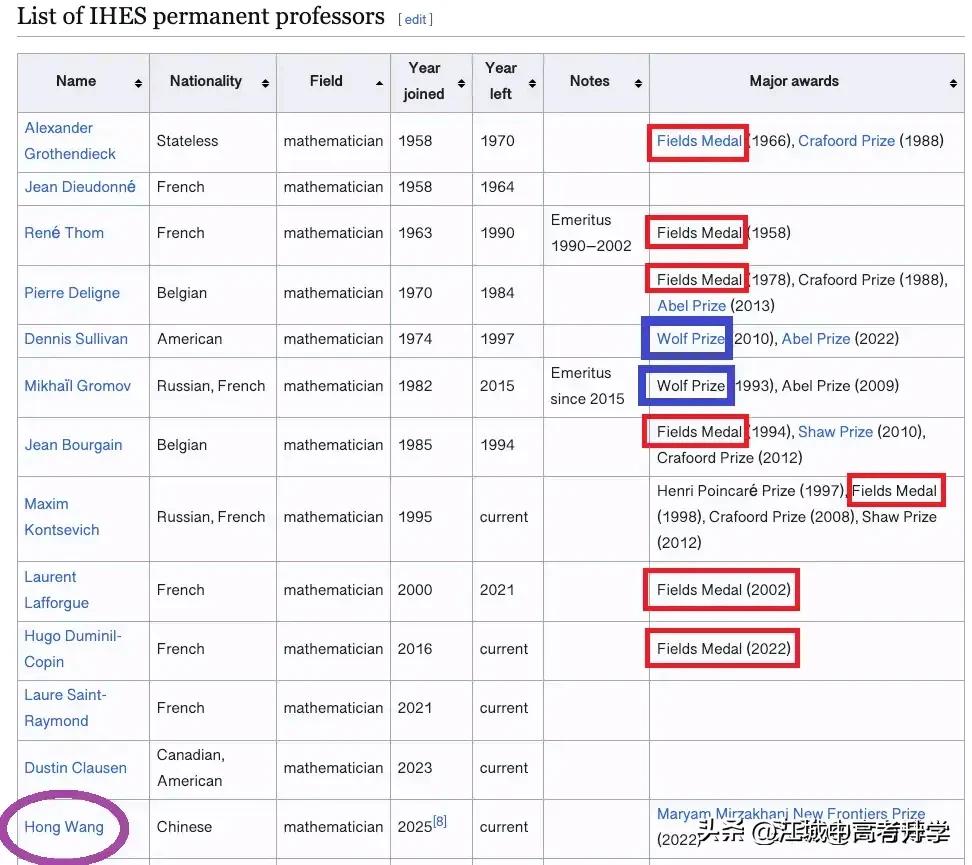Open the Mikhaïl Gromov link
Screen dimensions: 972x865
tap(77, 386)
